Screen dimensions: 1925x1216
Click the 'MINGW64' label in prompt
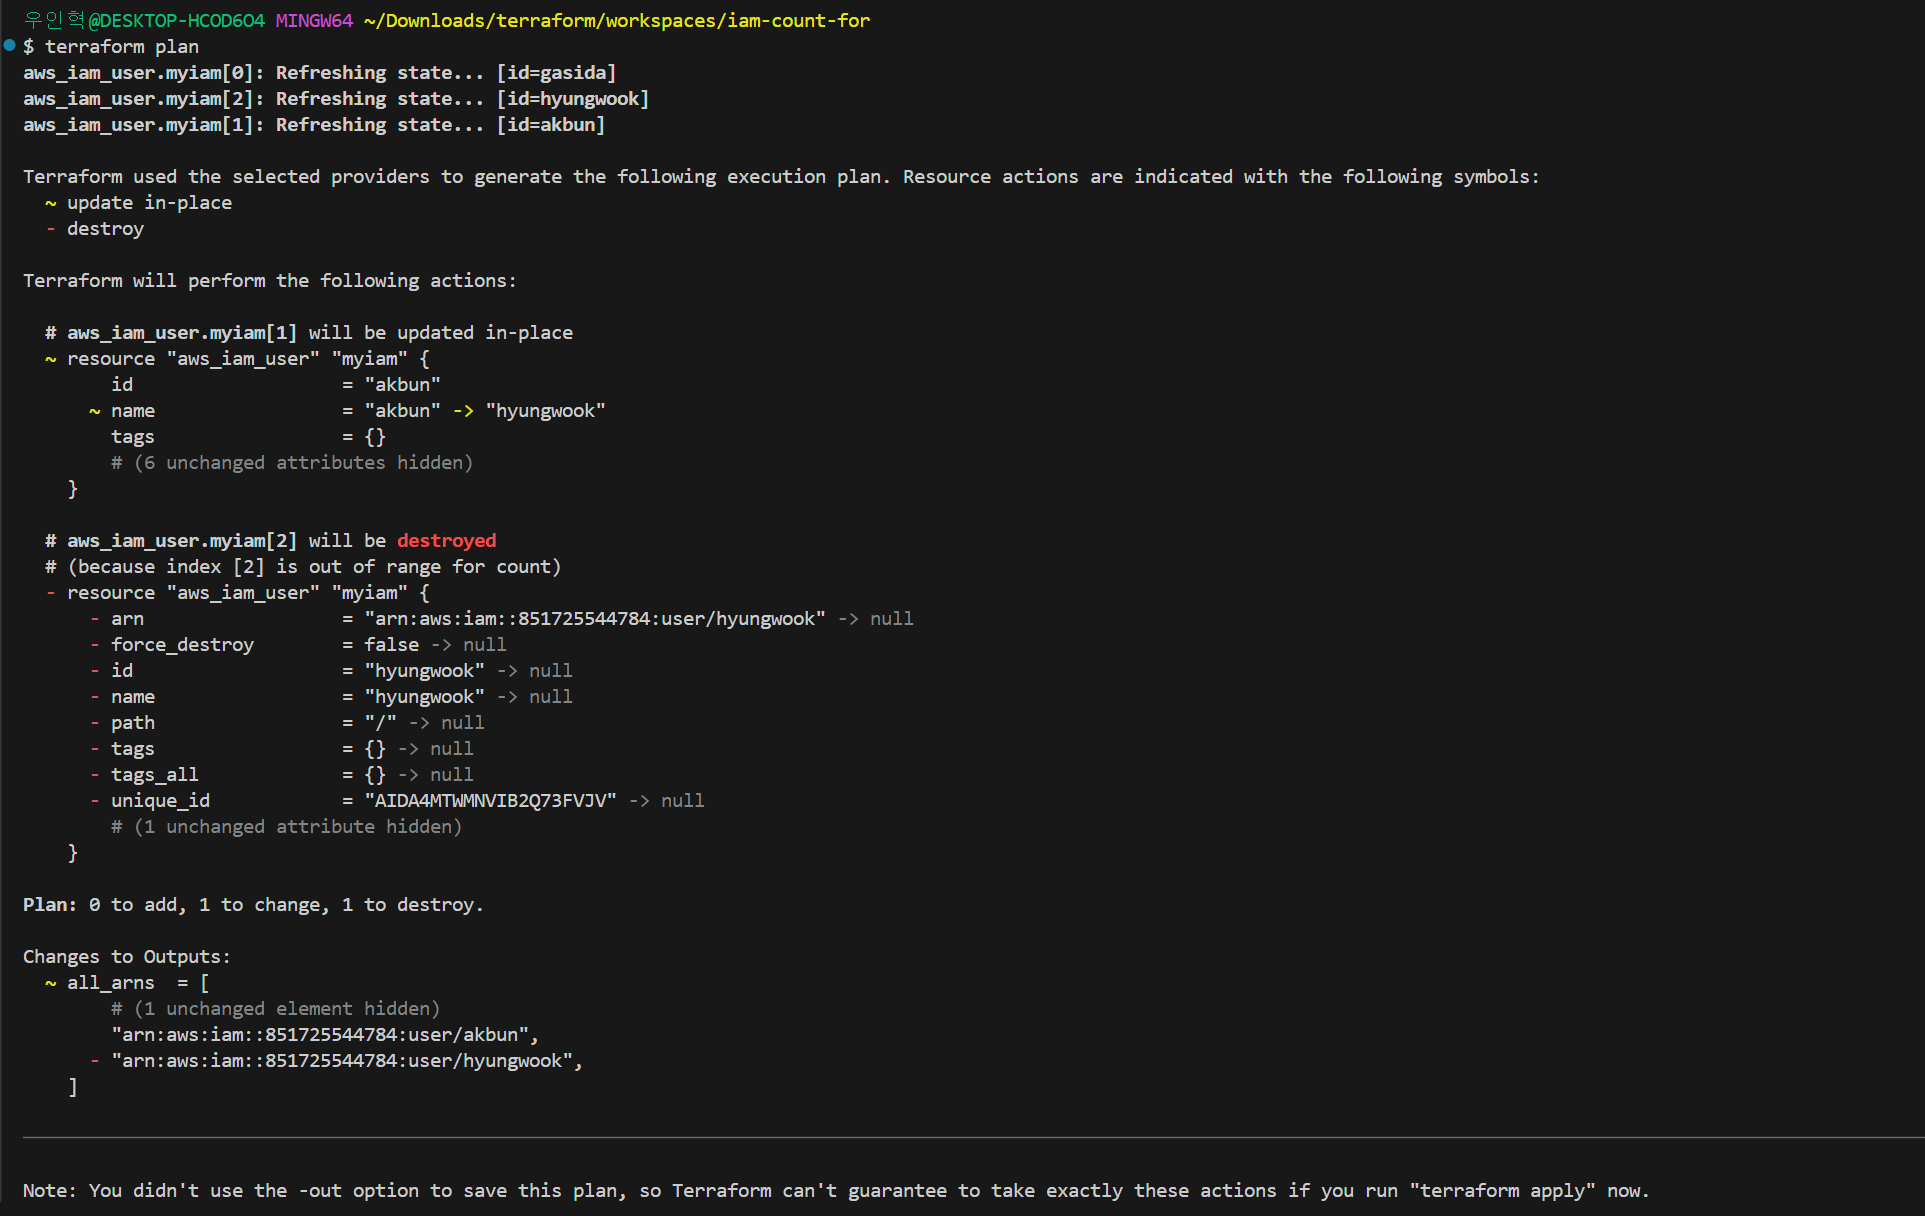click(x=314, y=21)
